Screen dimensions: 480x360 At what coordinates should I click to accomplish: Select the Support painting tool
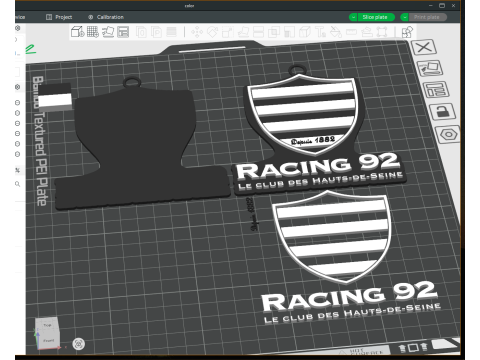289,32
